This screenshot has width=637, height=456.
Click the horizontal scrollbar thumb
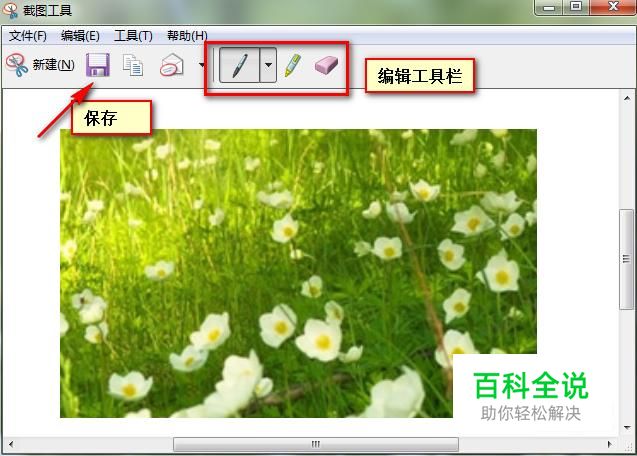pos(316,444)
